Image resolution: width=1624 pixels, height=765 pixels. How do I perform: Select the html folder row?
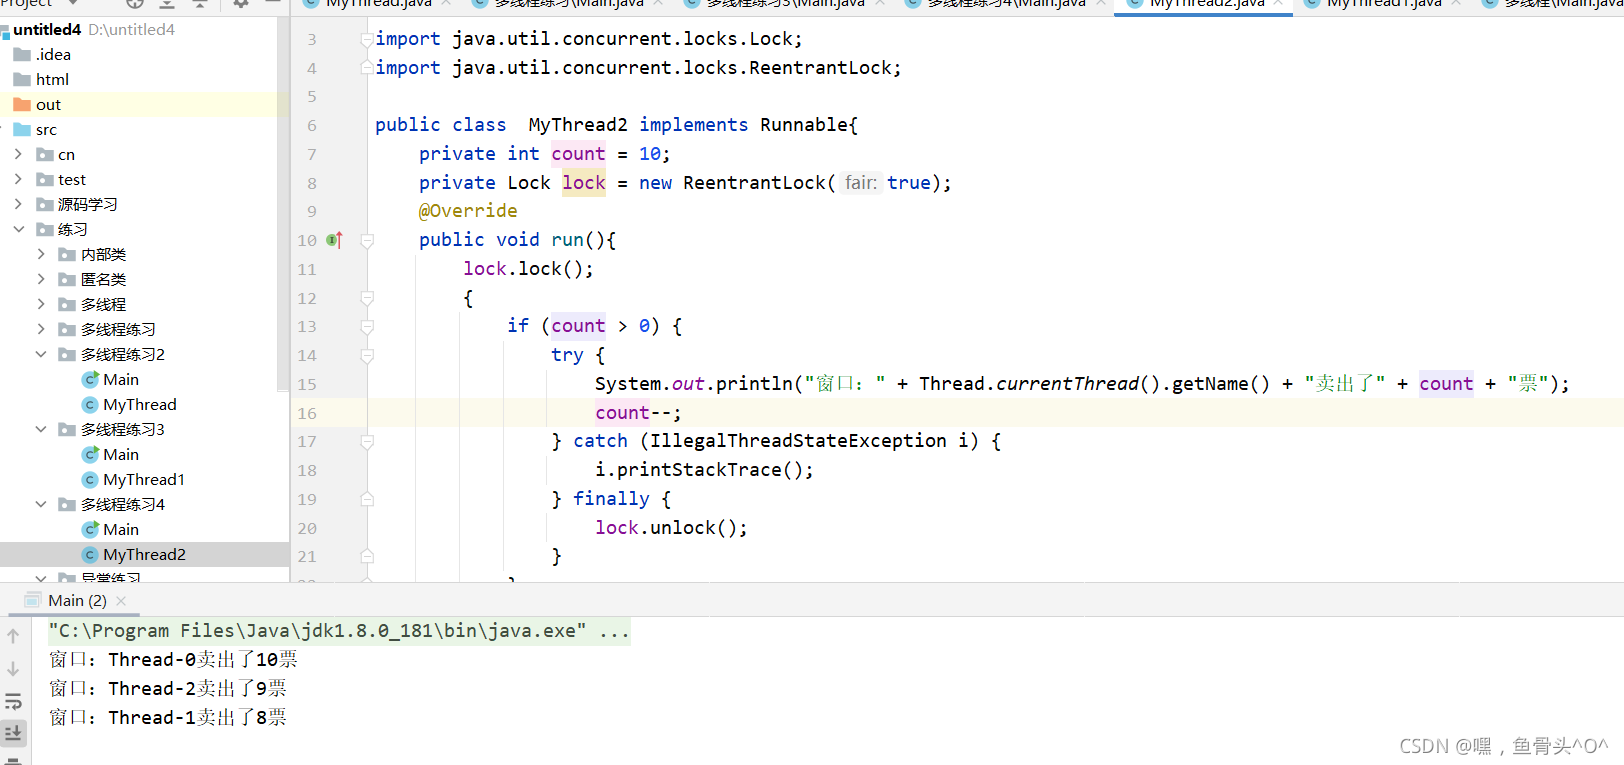tap(145, 79)
